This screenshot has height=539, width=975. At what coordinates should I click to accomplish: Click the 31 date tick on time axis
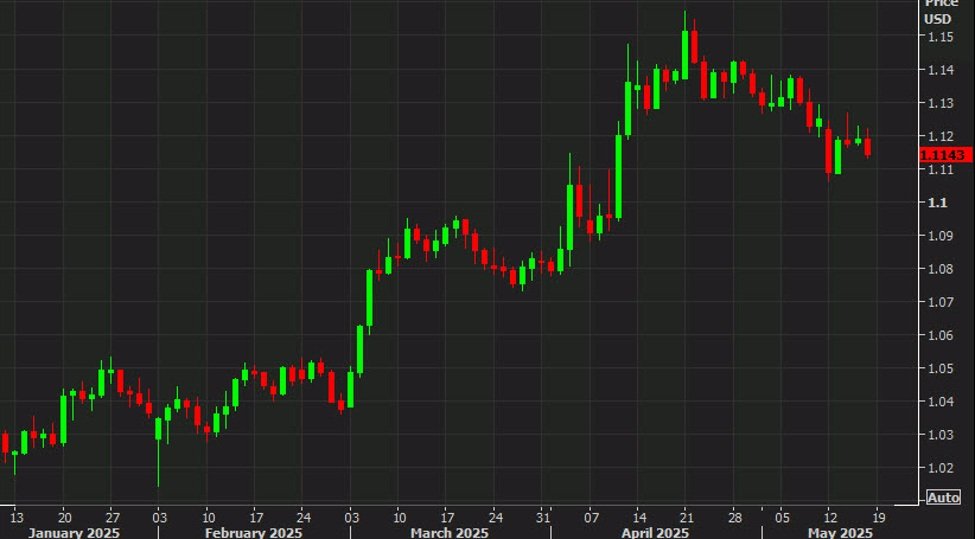pyautogui.click(x=543, y=516)
